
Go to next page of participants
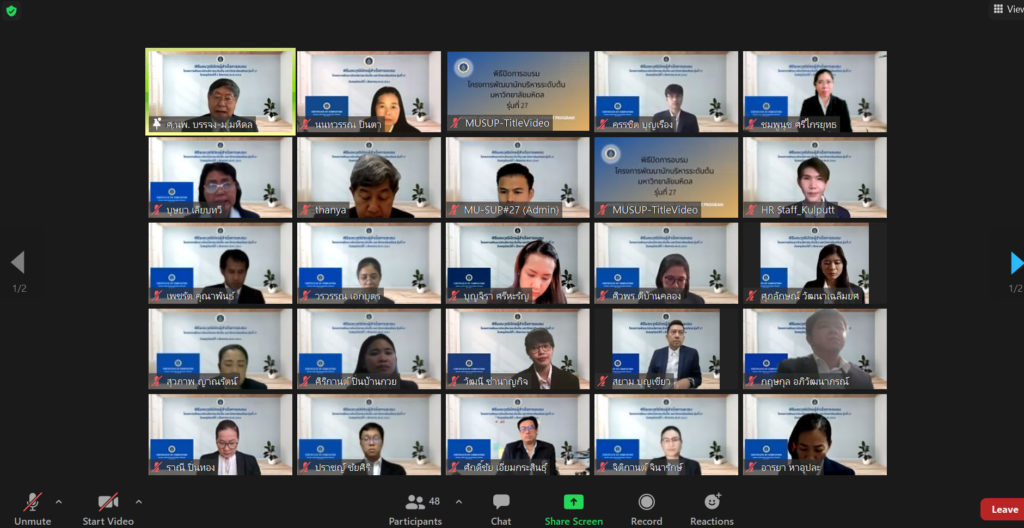(x=1016, y=263)
